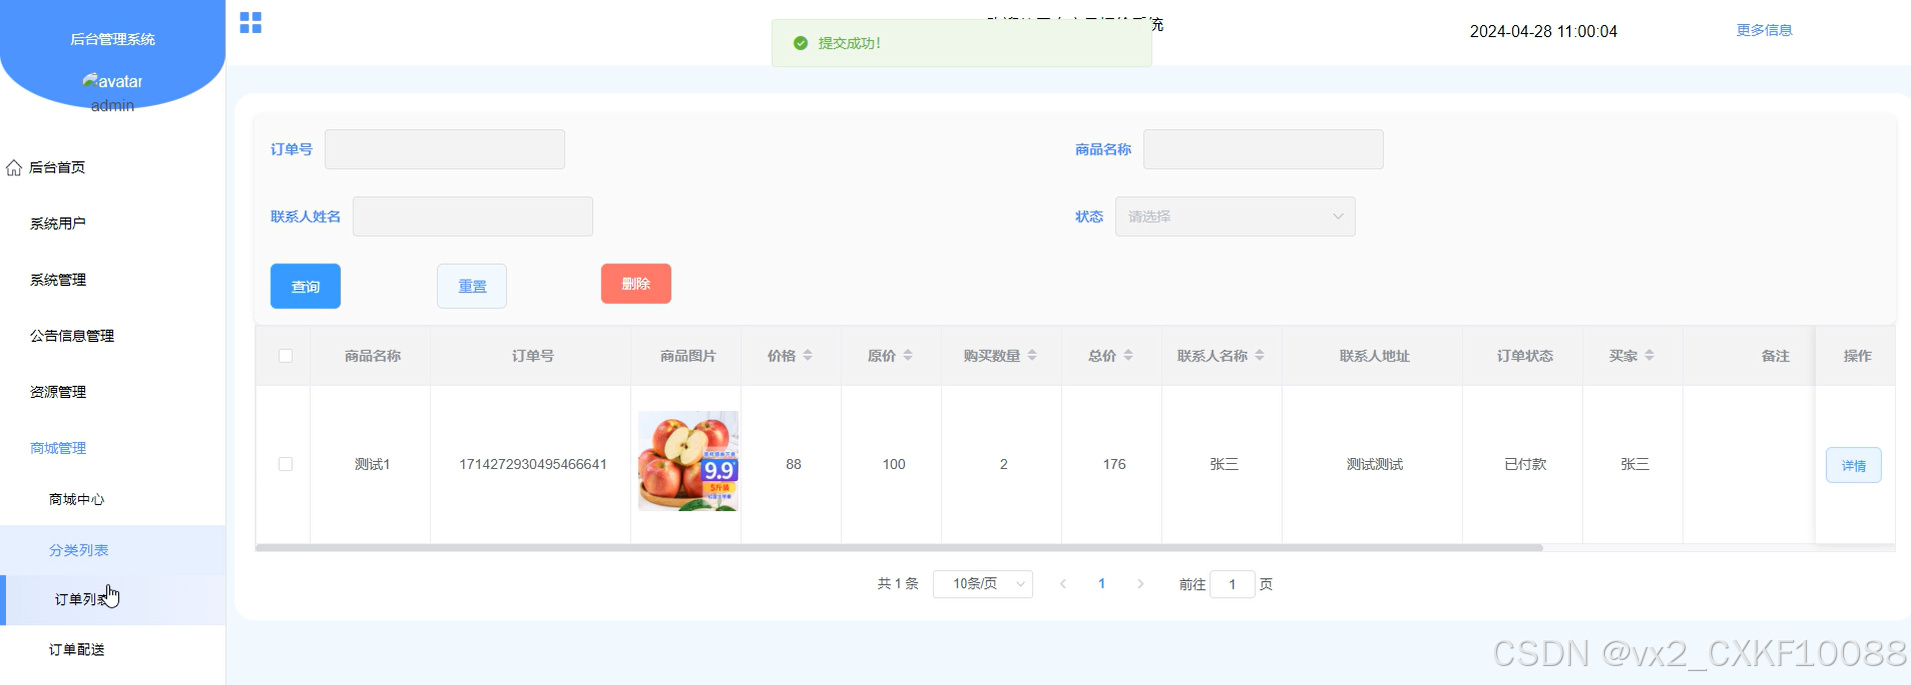
Task: Click the 重置 reset button
Action: [x=472, y=286]
